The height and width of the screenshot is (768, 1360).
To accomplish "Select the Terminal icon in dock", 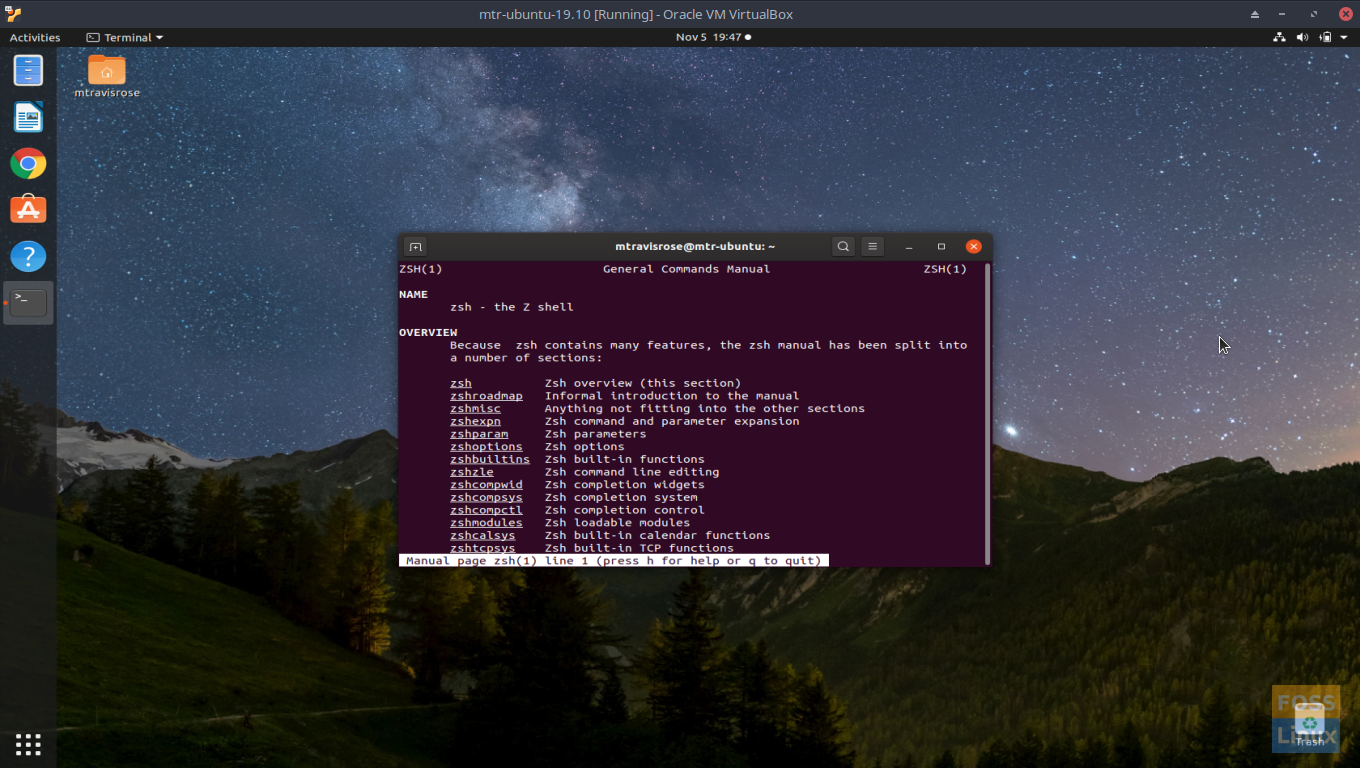I will 28,302.
